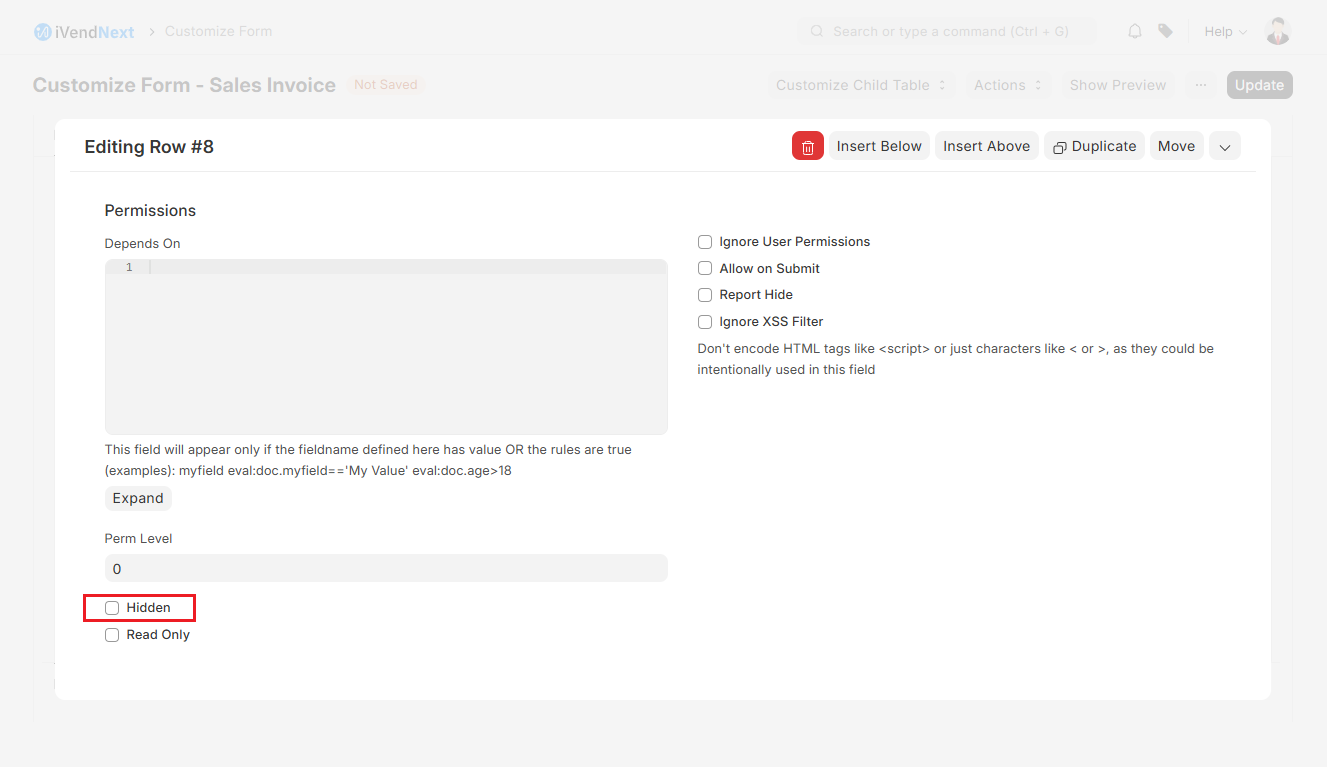Enable Allow on Submit checkbox
This screenshot has width=1327, height=767.
pyautogui.click(x=705, y=269)
